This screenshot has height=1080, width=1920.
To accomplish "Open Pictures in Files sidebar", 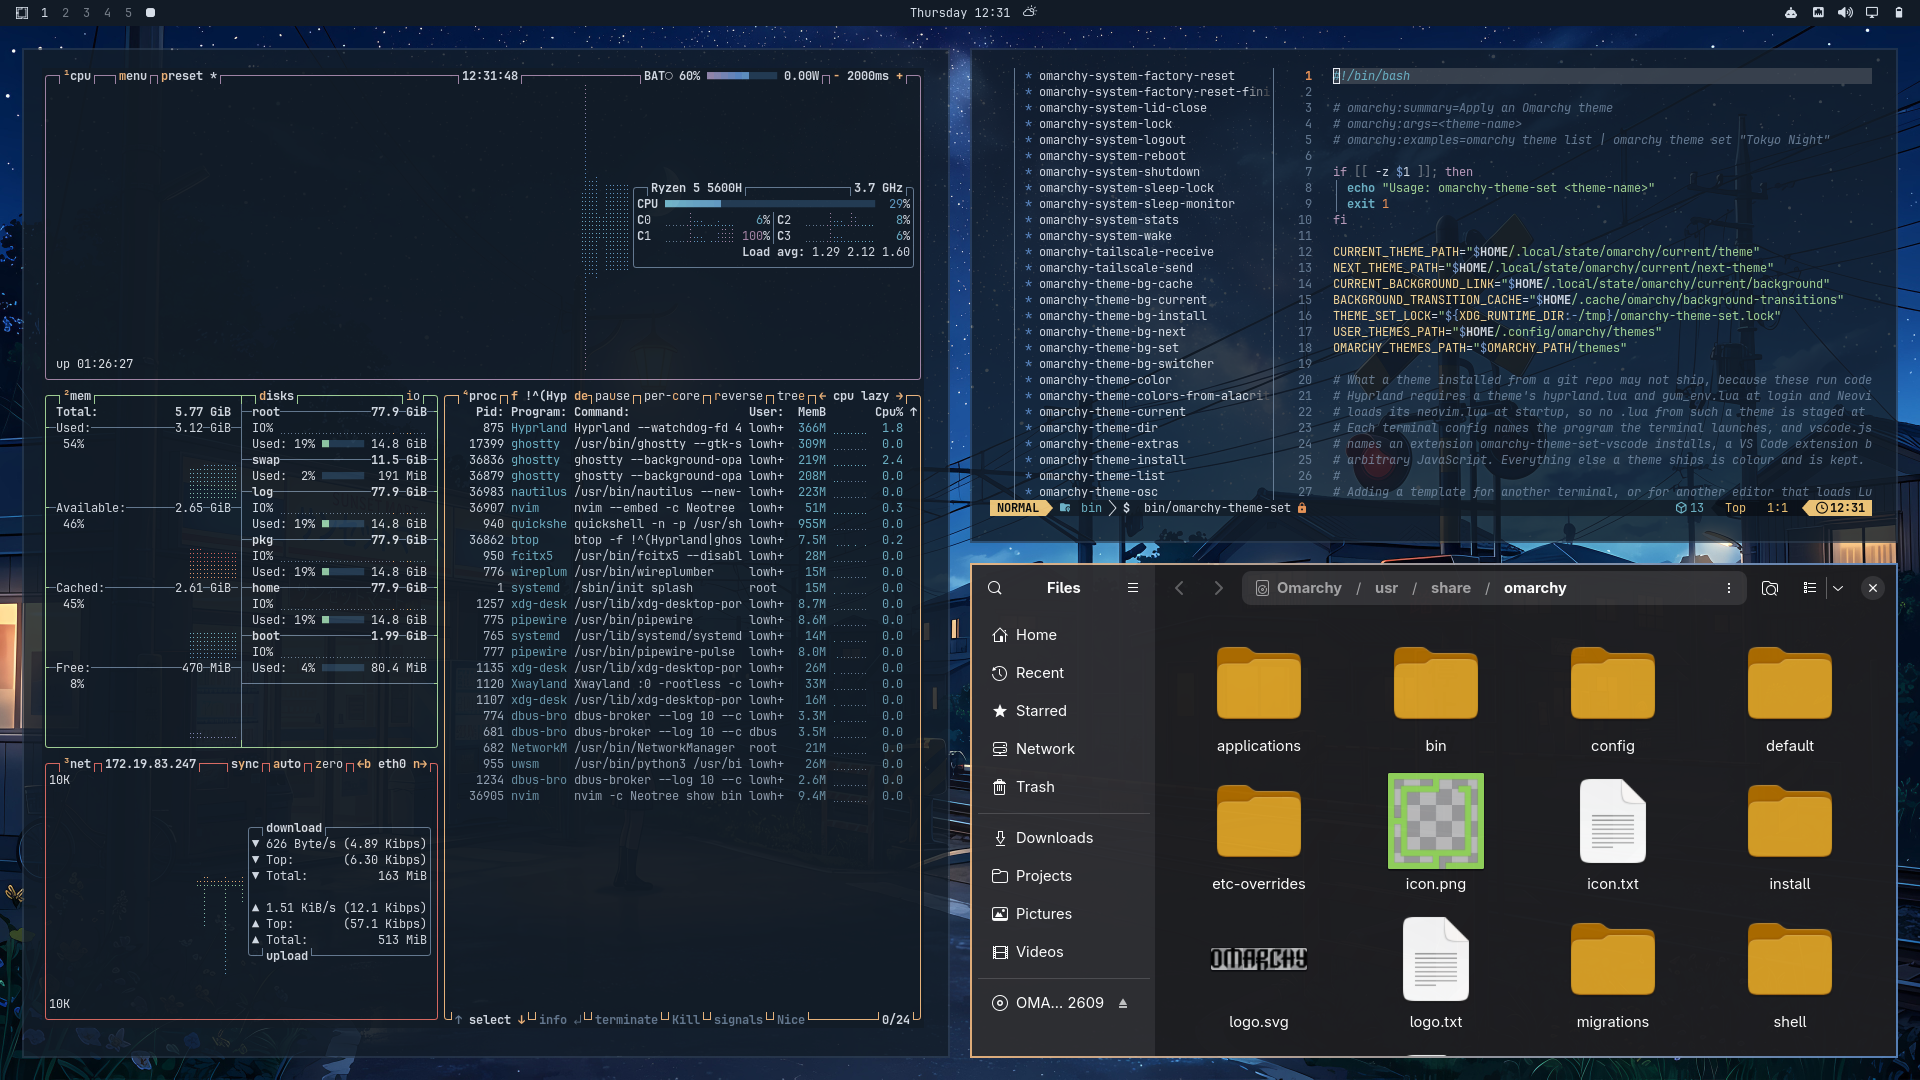I will 1064,914.
